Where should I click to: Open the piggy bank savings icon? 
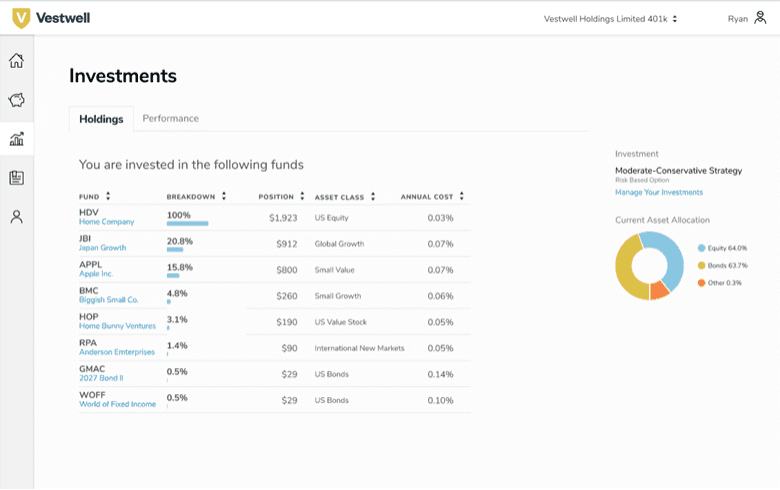pos(16,100)
